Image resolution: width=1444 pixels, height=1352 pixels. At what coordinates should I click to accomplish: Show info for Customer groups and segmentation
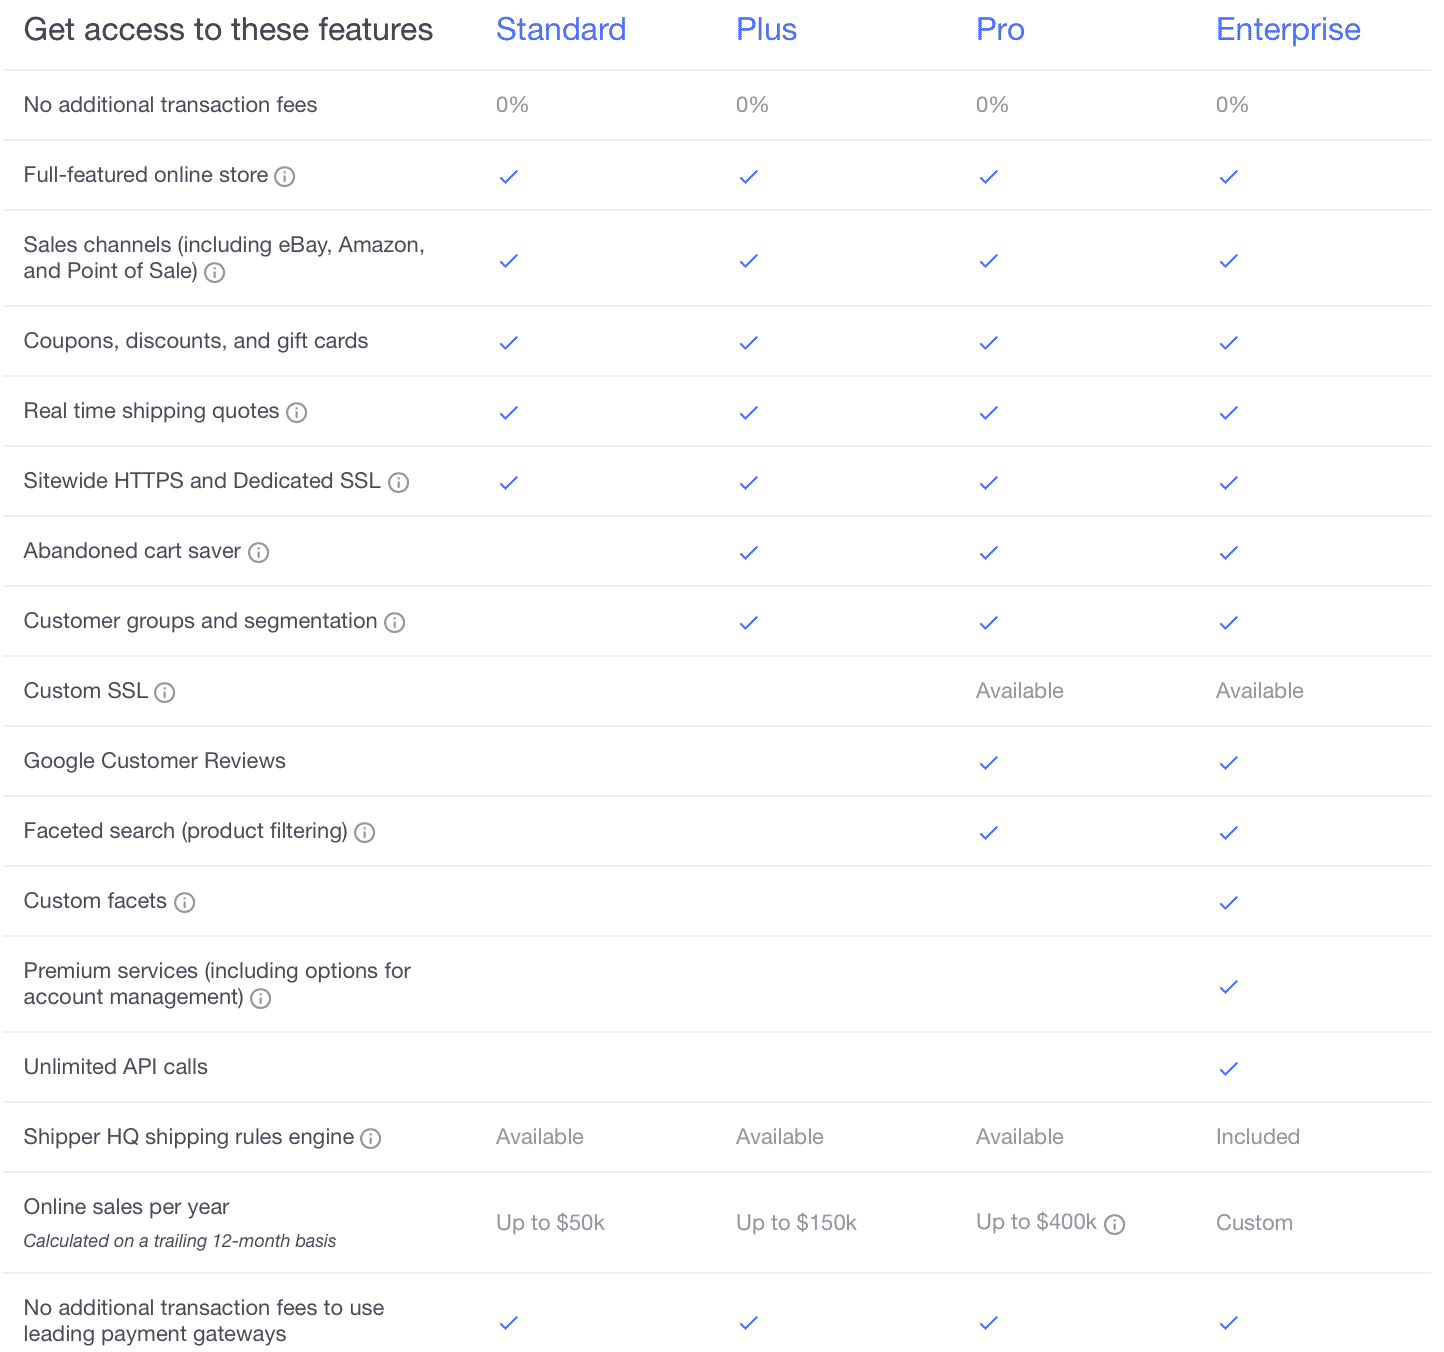395,623
